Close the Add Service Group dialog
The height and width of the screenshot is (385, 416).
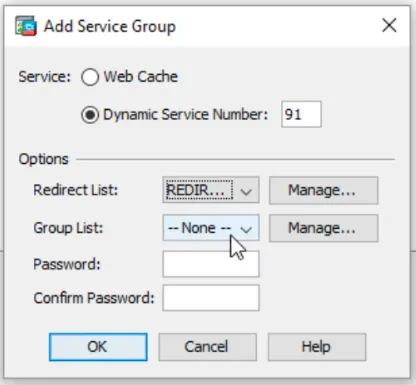[389, 25]
